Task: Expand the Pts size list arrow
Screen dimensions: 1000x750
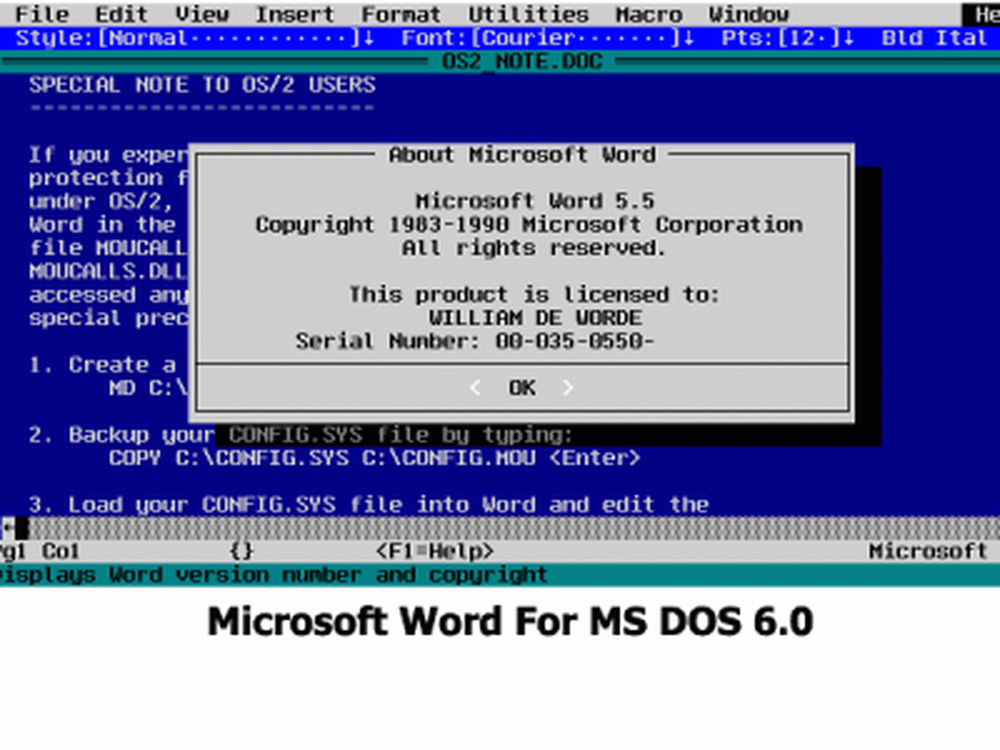Action: [848, 38]
